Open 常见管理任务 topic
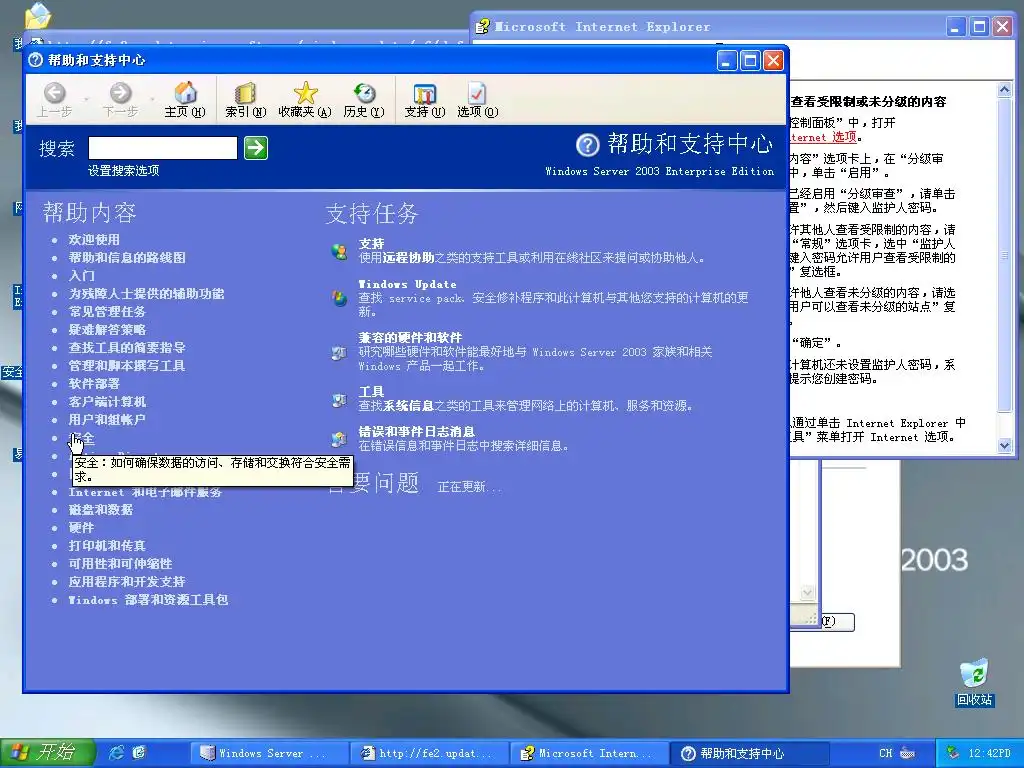This screenshot has width=1024, height=768. pyautogui.click(x=107, y=312)
